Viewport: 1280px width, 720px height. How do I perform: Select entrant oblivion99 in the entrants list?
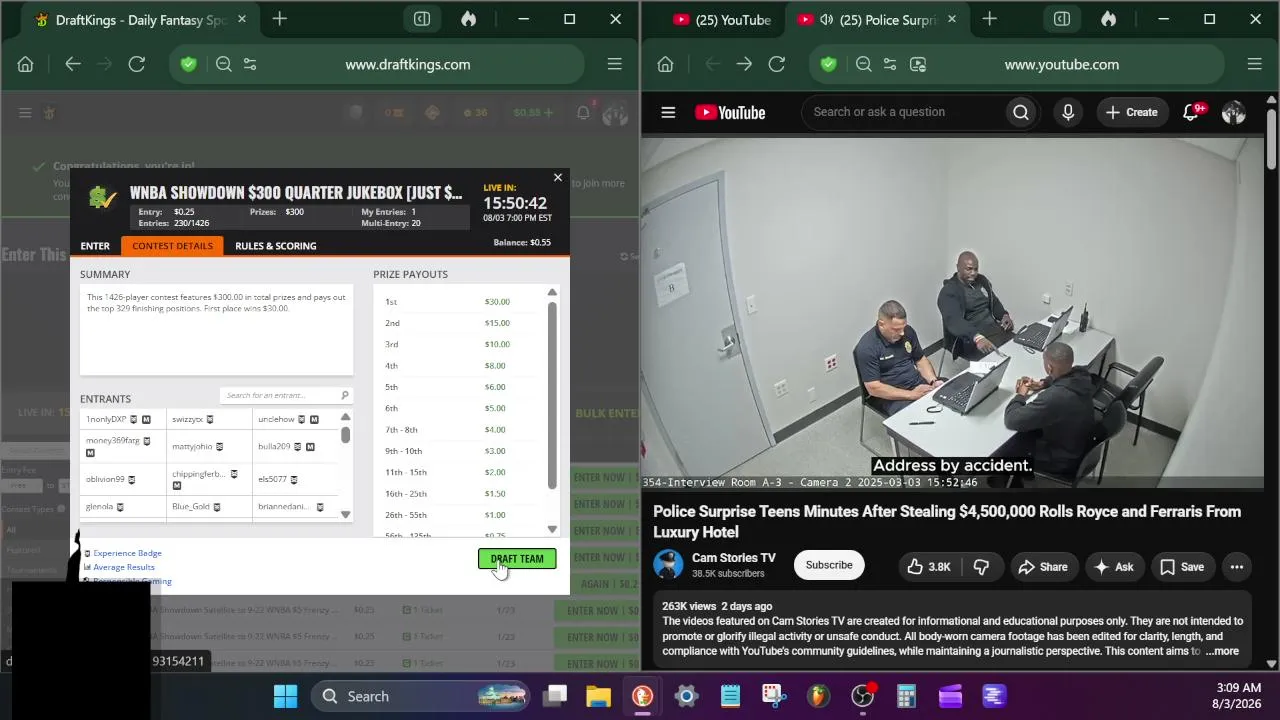click(x=105, y=479)
